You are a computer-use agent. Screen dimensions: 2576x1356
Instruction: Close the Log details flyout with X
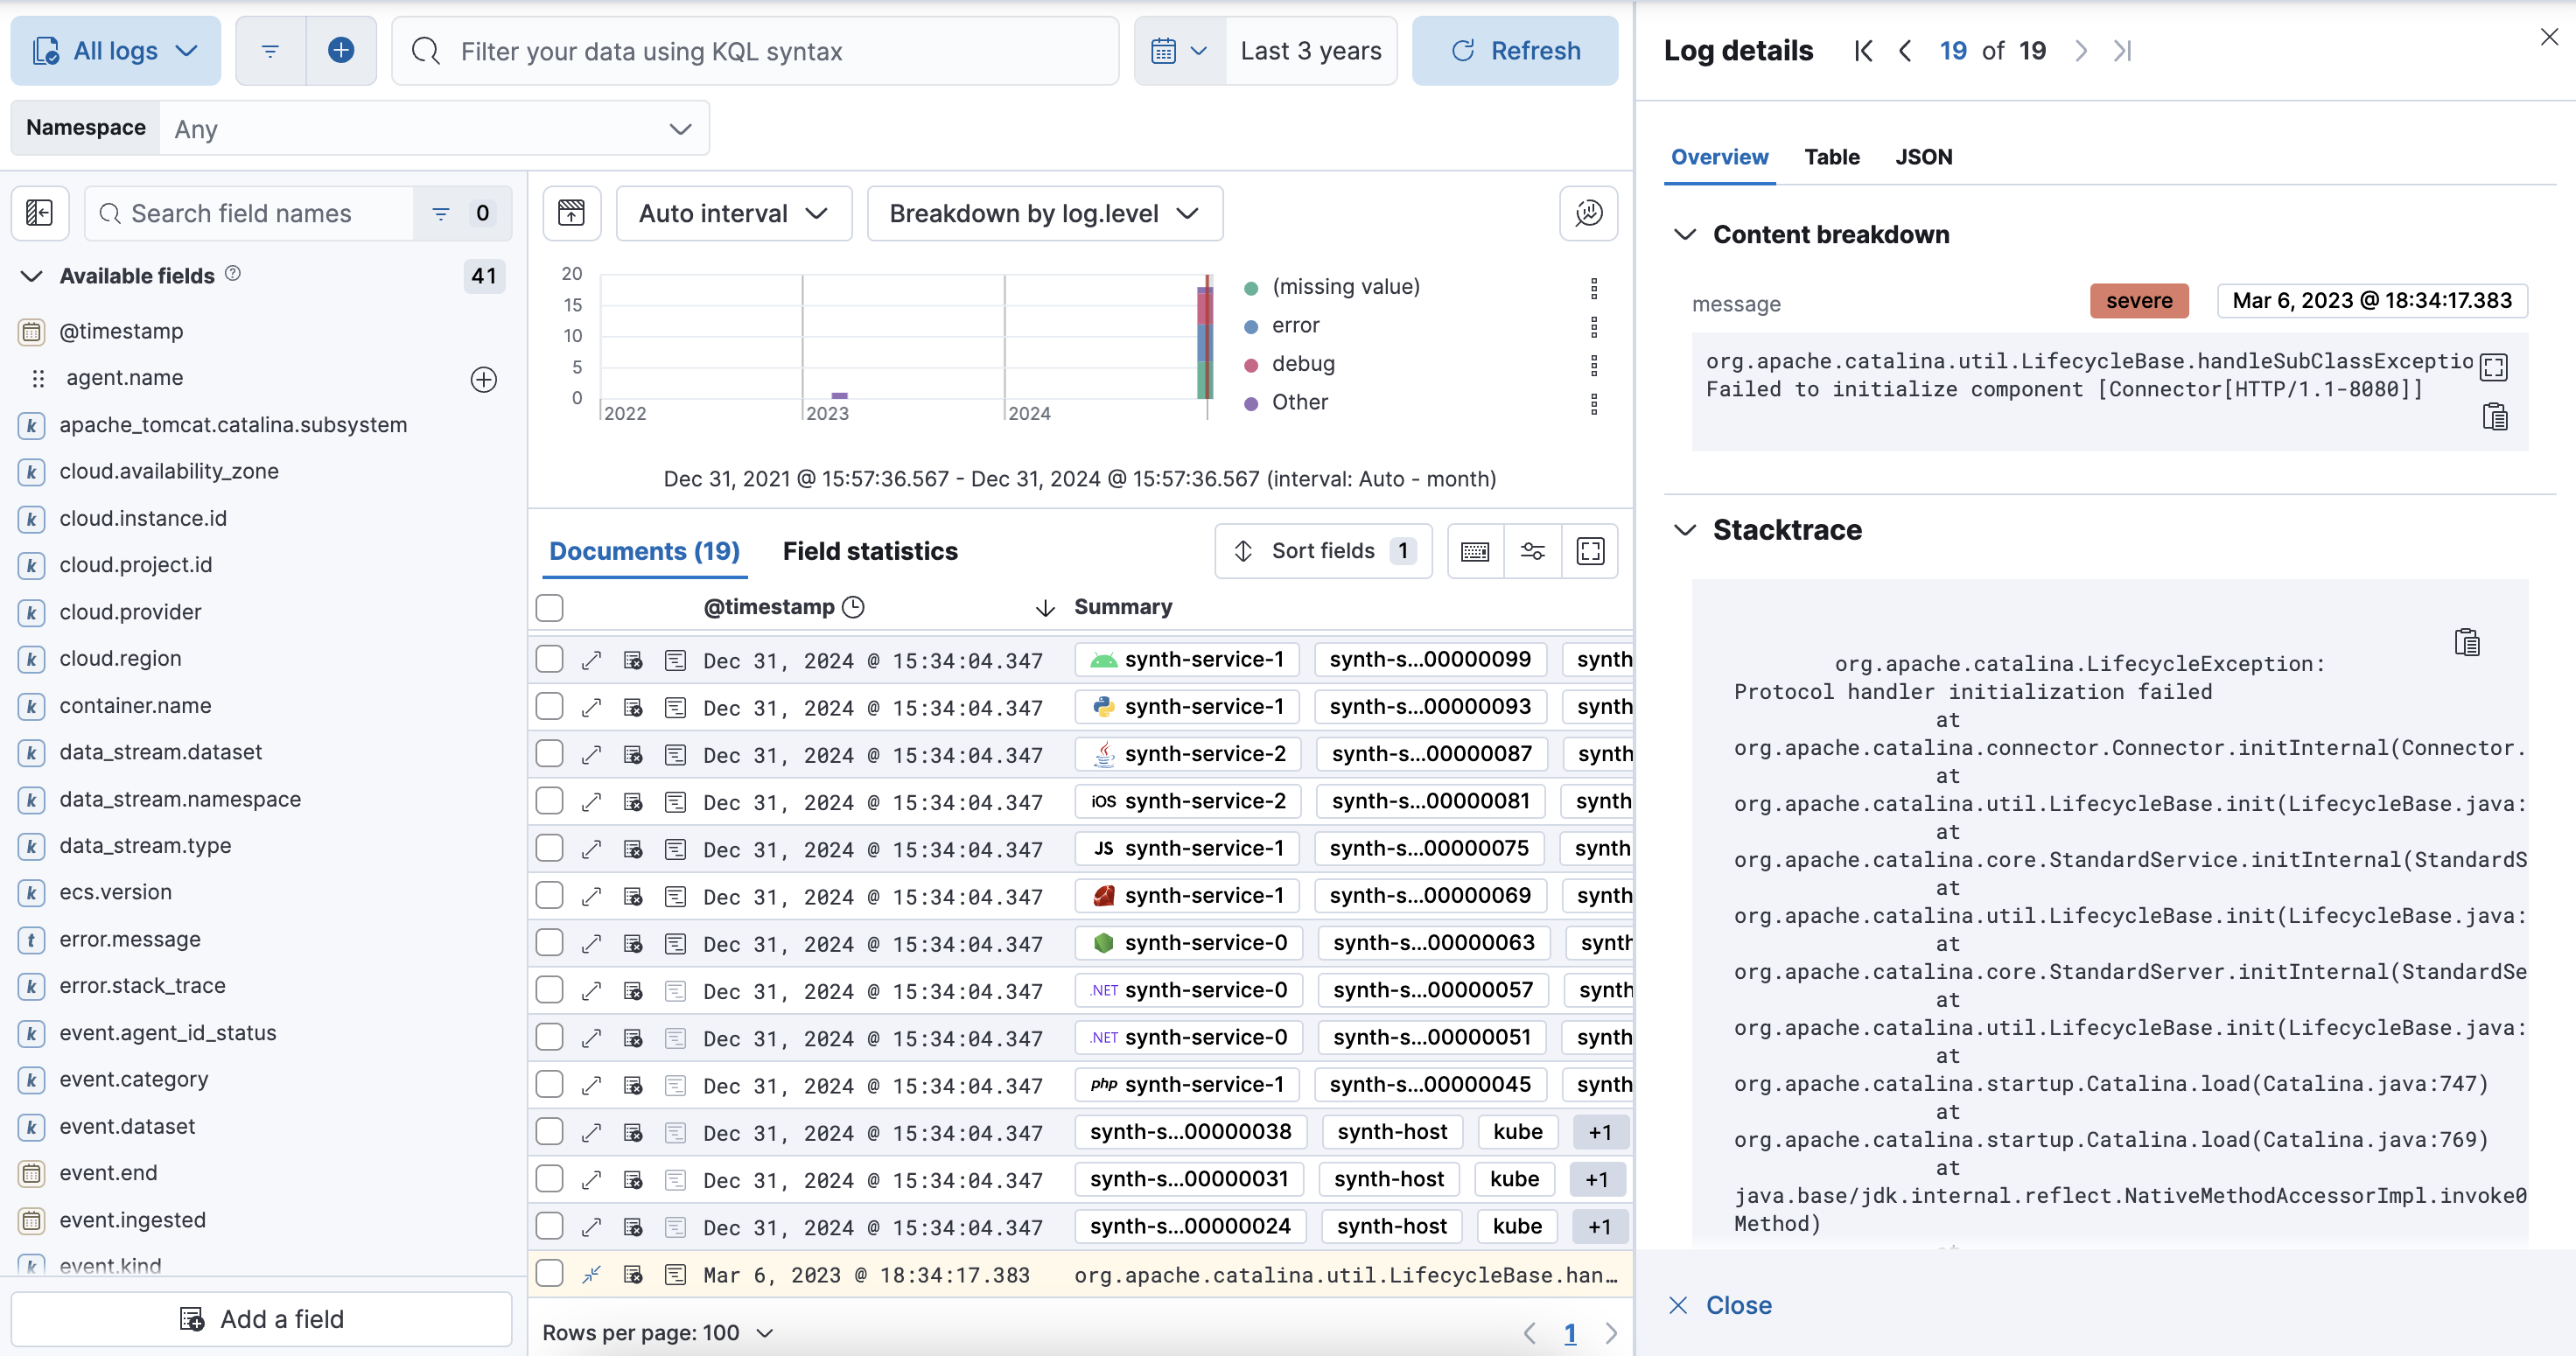[x=2549, y=37]
